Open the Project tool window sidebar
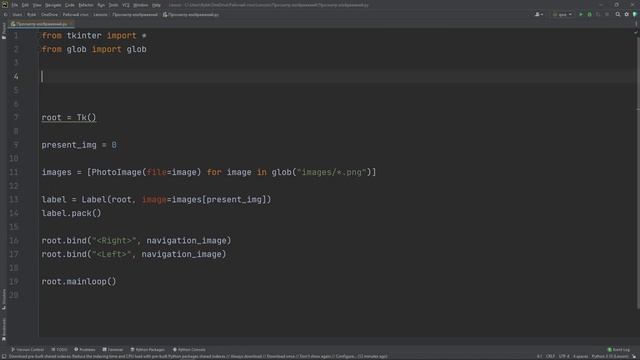The image size is (640, 360). tap(4, 31)
